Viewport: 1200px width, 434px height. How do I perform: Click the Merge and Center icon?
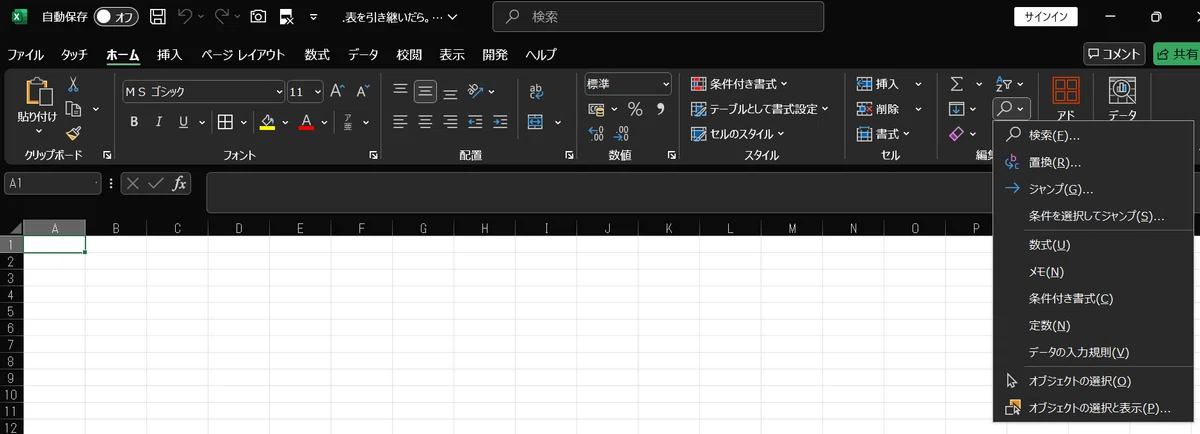click(x=535, y=122)
